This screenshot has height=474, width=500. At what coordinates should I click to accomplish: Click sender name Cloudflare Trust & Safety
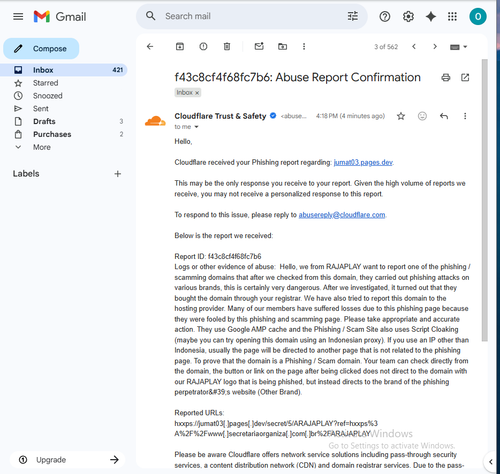click(220, 116)
